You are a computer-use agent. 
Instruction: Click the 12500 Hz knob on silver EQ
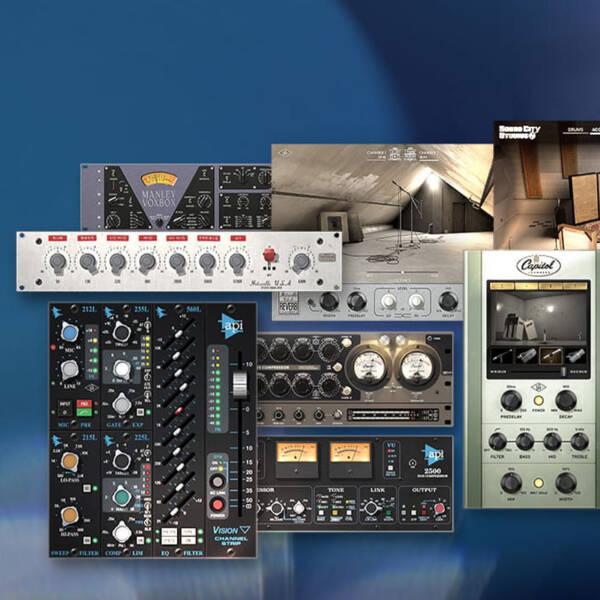click(x=237, y=263)
